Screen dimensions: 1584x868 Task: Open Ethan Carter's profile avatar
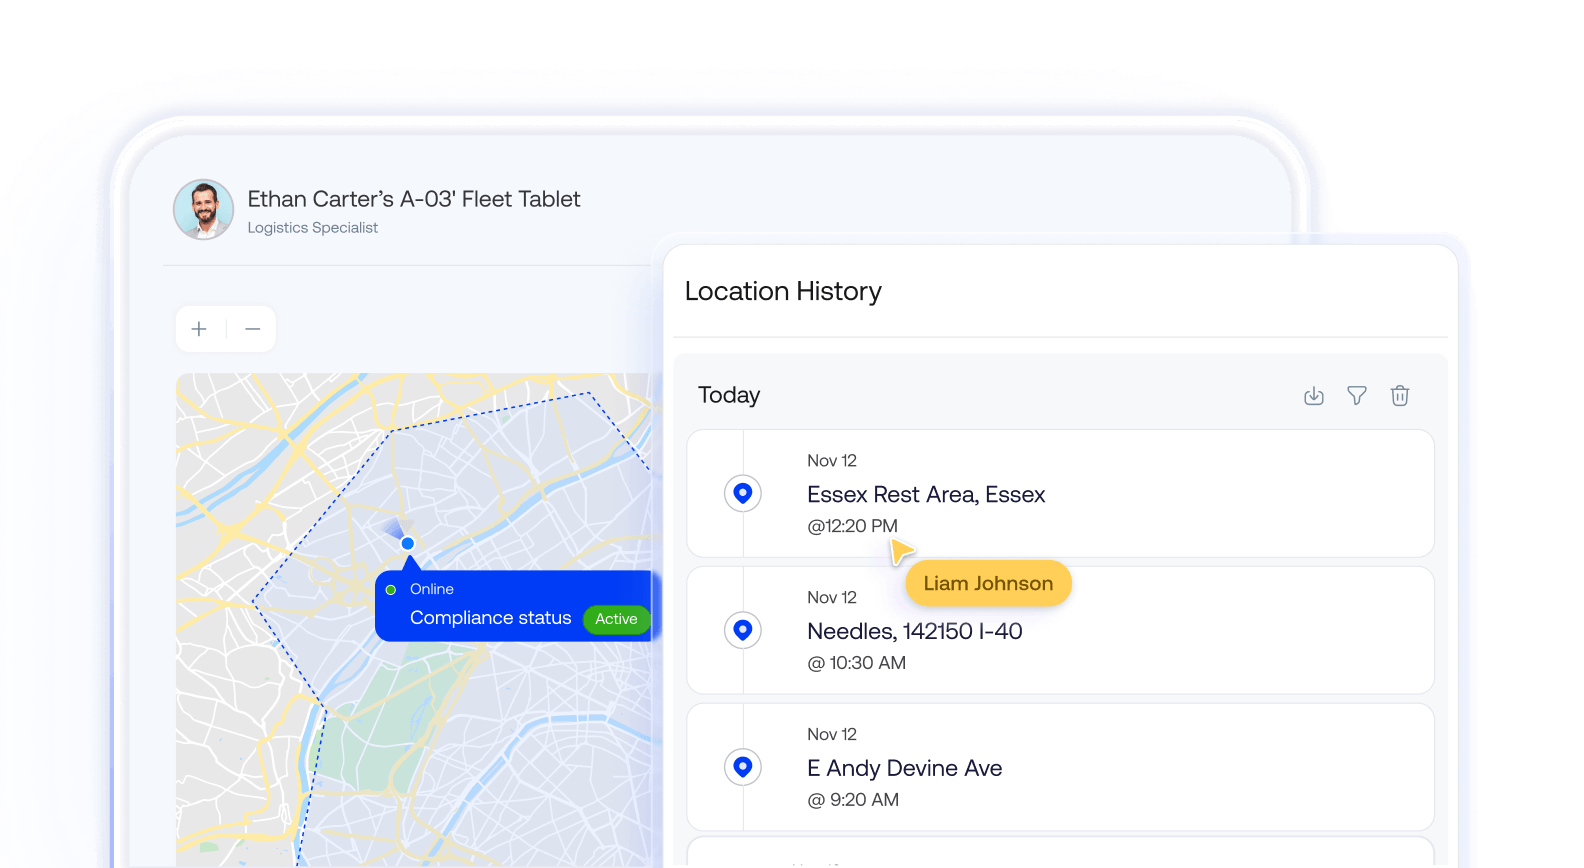(x=204, y=210)
